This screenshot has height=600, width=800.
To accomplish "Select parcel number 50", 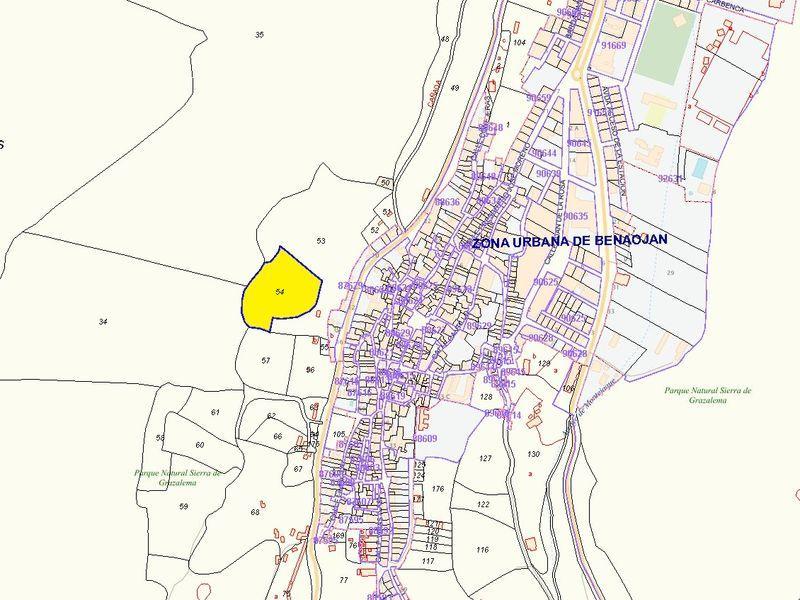I will 385,183.
